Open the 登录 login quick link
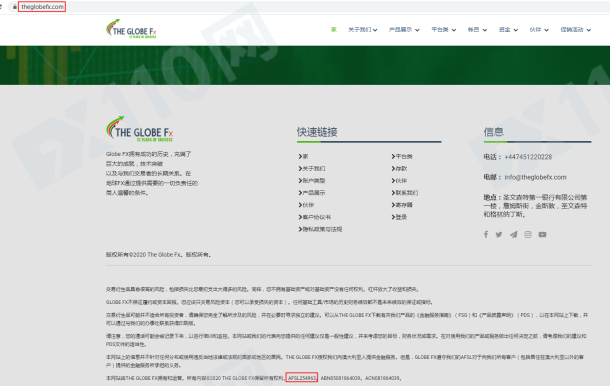Viewport: 610px width, 386px height. 399,217
